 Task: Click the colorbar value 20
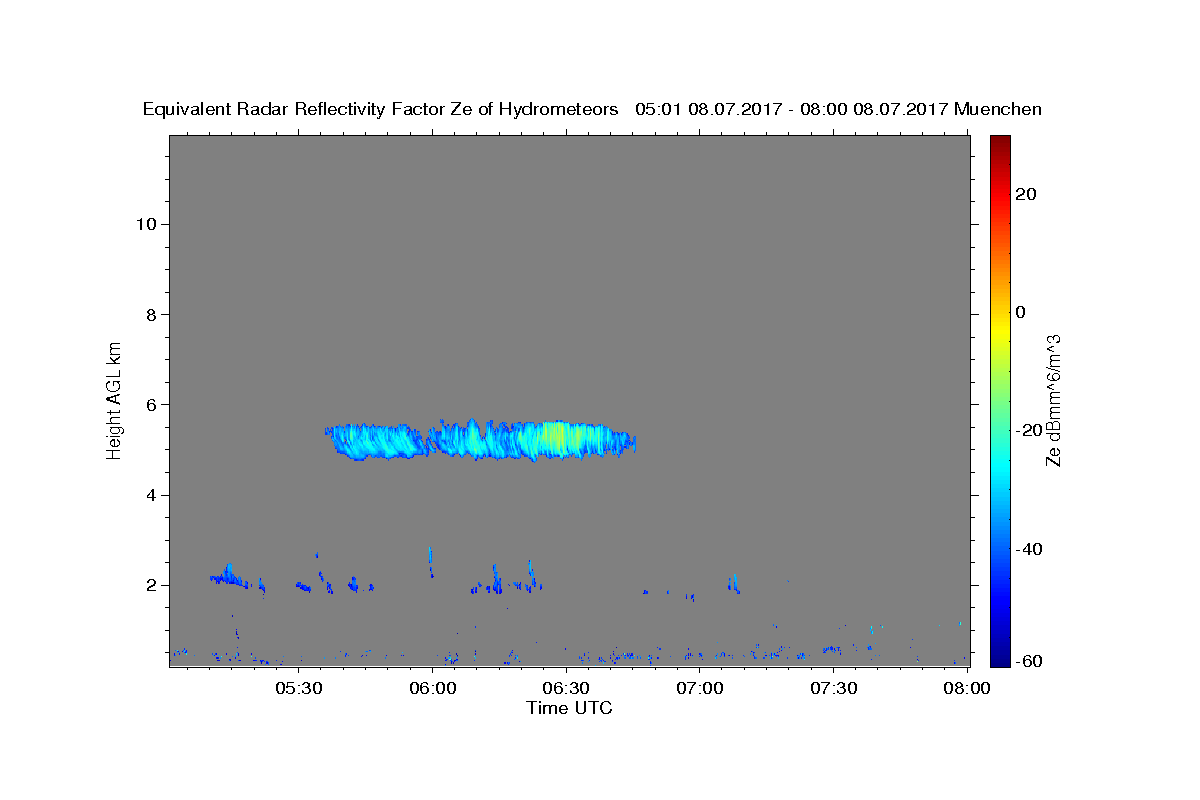(x=1026, y=194)
